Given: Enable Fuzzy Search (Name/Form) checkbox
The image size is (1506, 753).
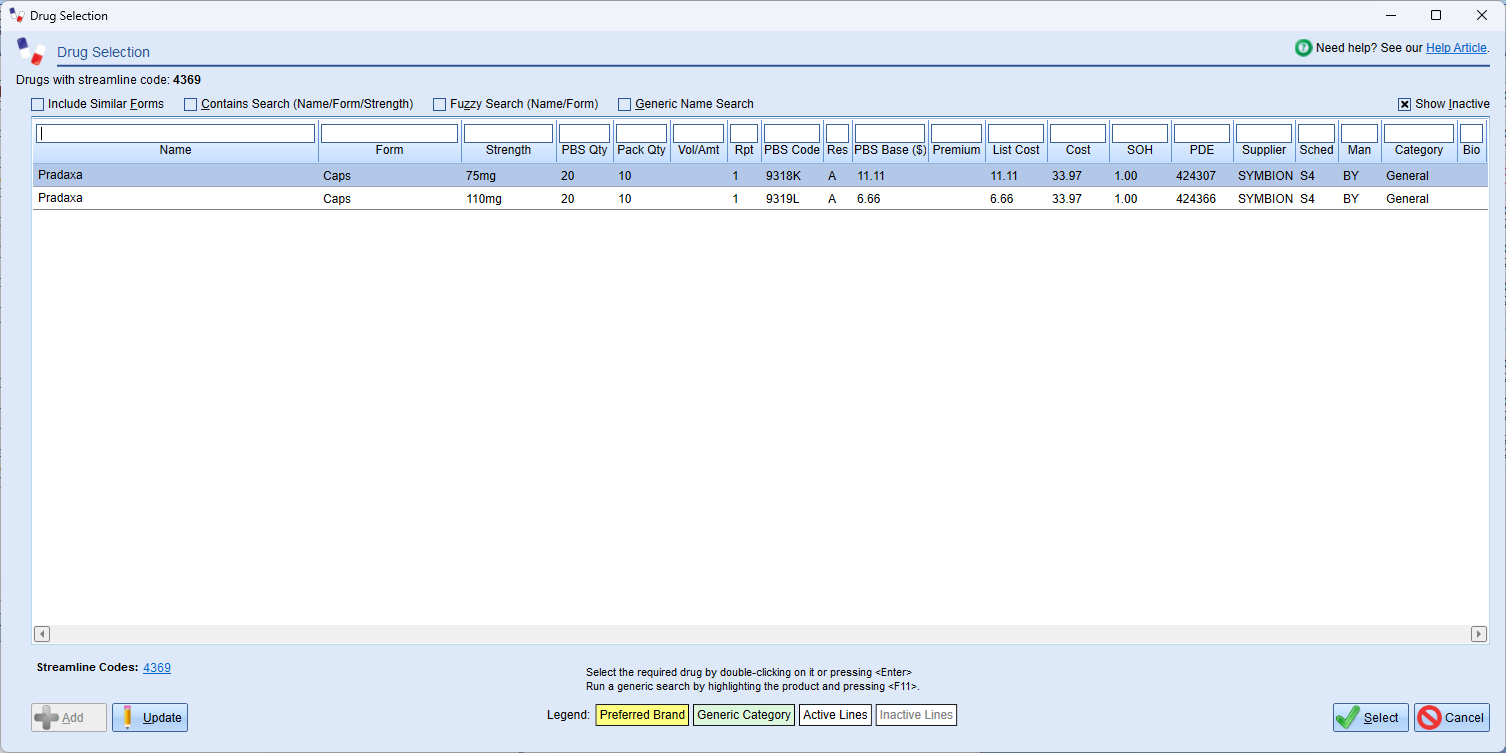Looking at the screenshot, I should point(440,104).
